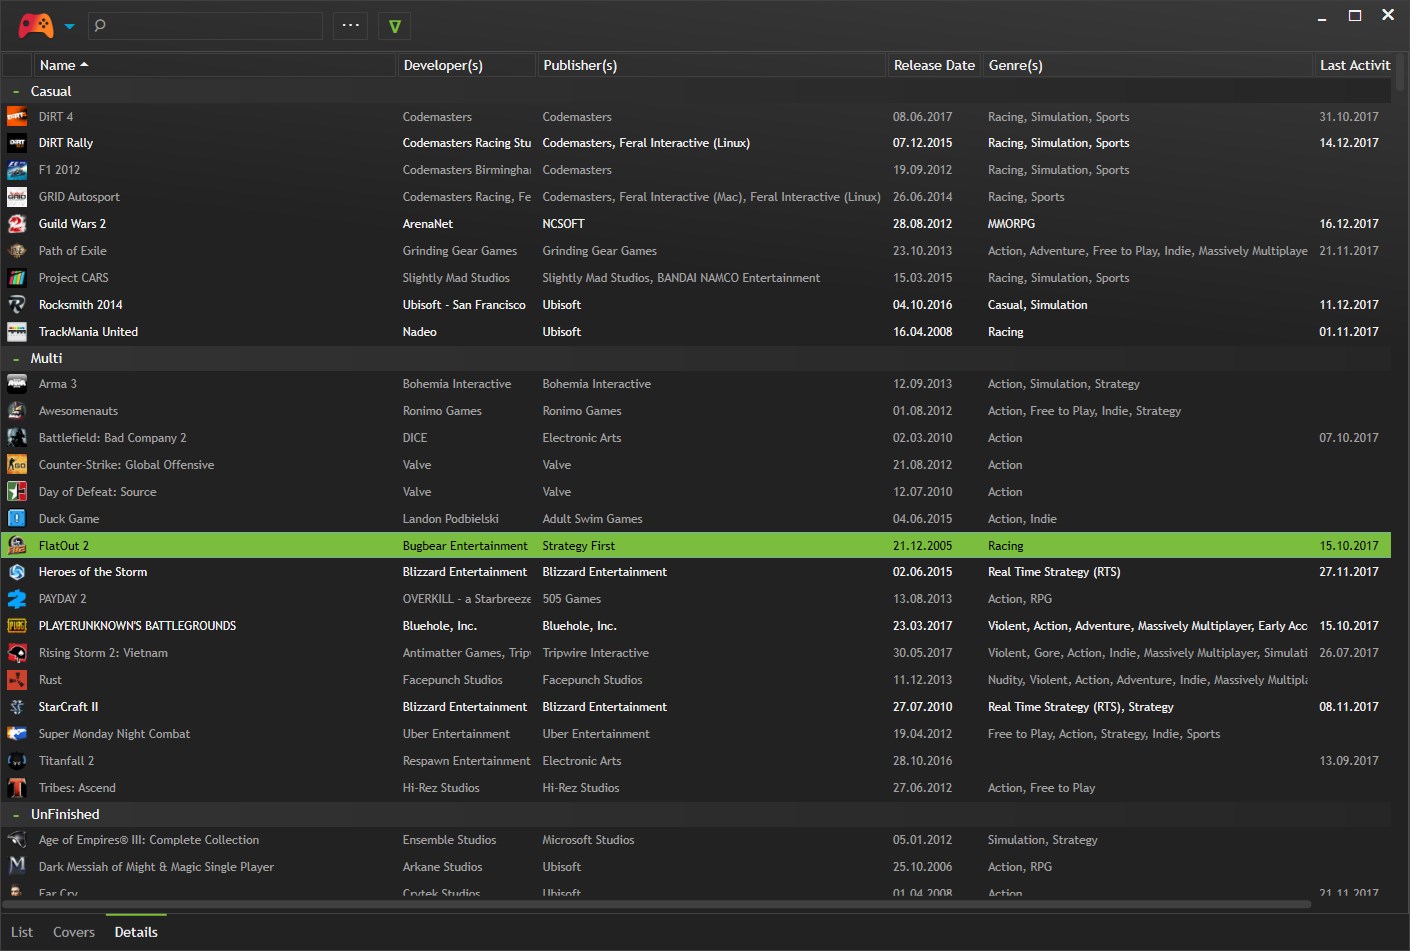Screen dimensions: 1410x951
Task: Click the Duck Game icon
Action: point(17,519)
